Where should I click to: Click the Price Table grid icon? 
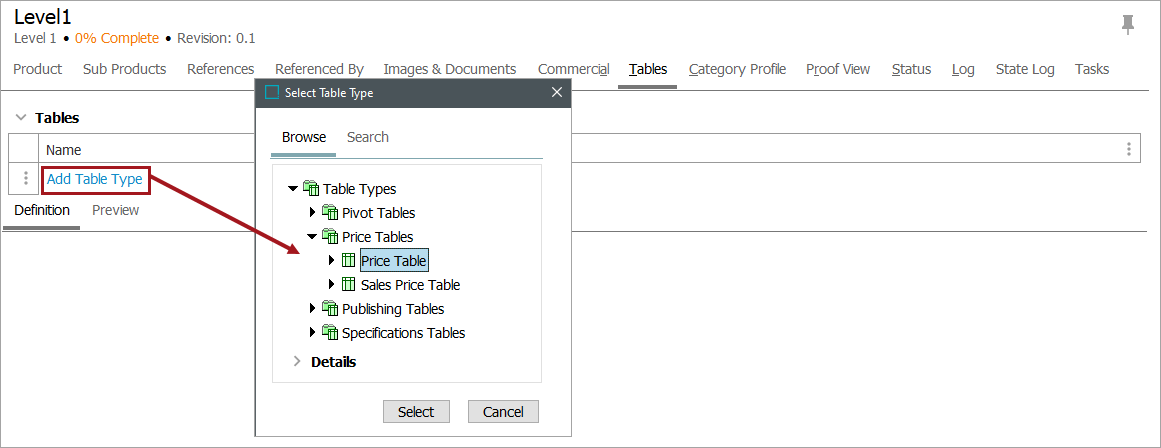coord(349,261)
